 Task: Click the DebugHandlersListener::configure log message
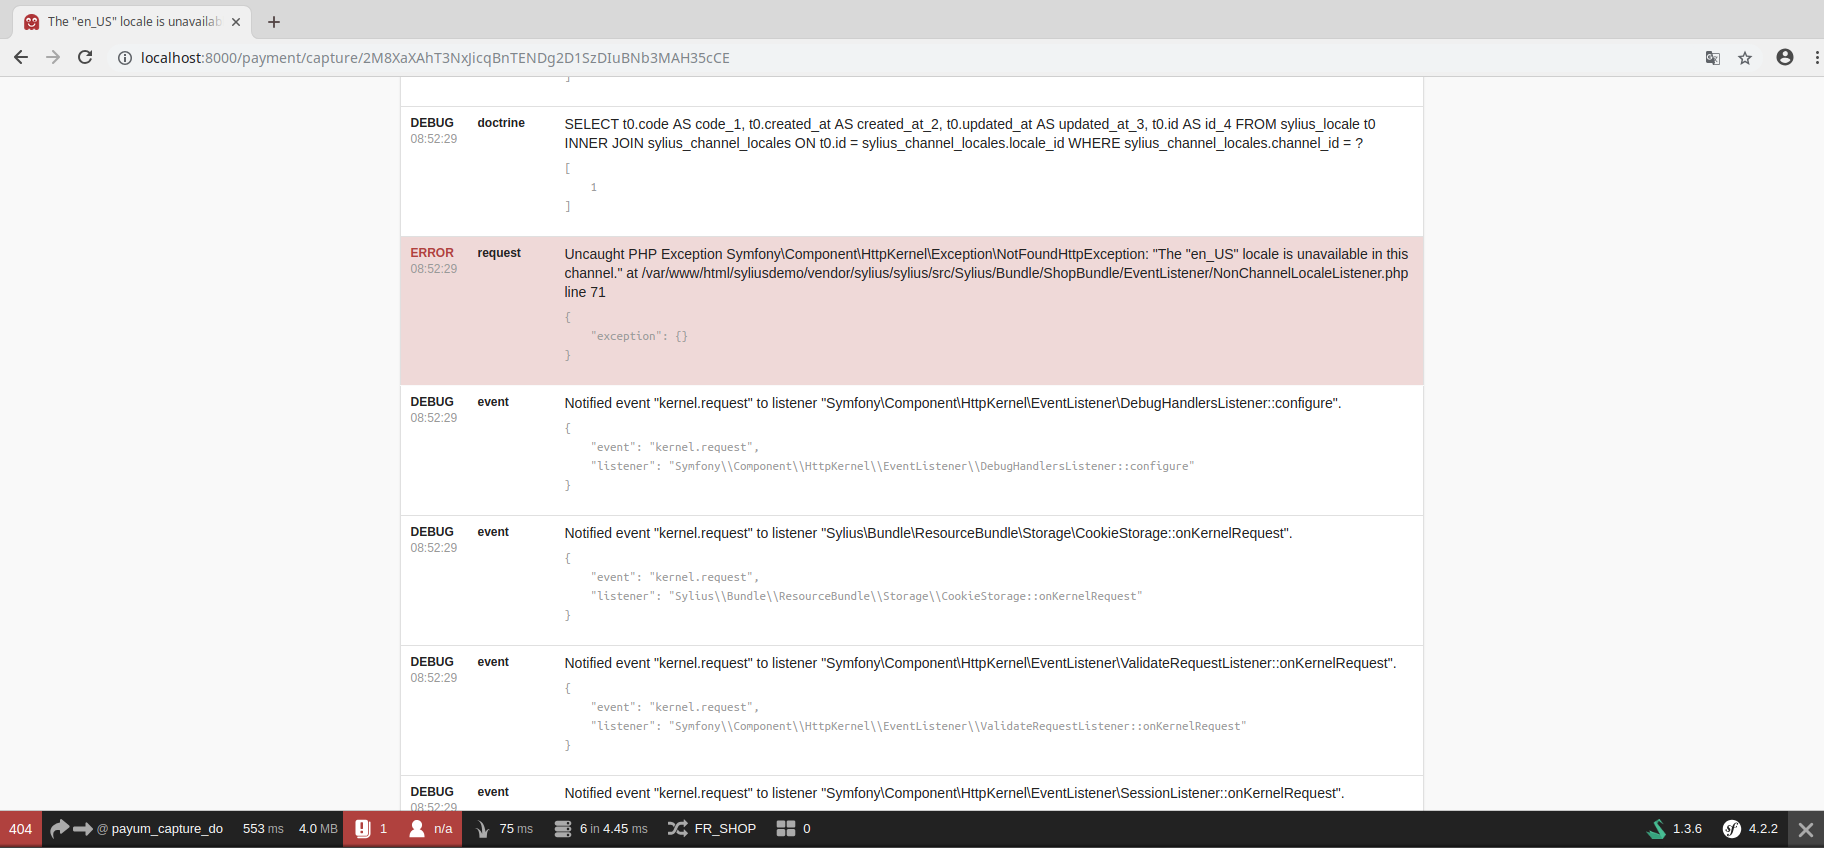tap(953, 403)
